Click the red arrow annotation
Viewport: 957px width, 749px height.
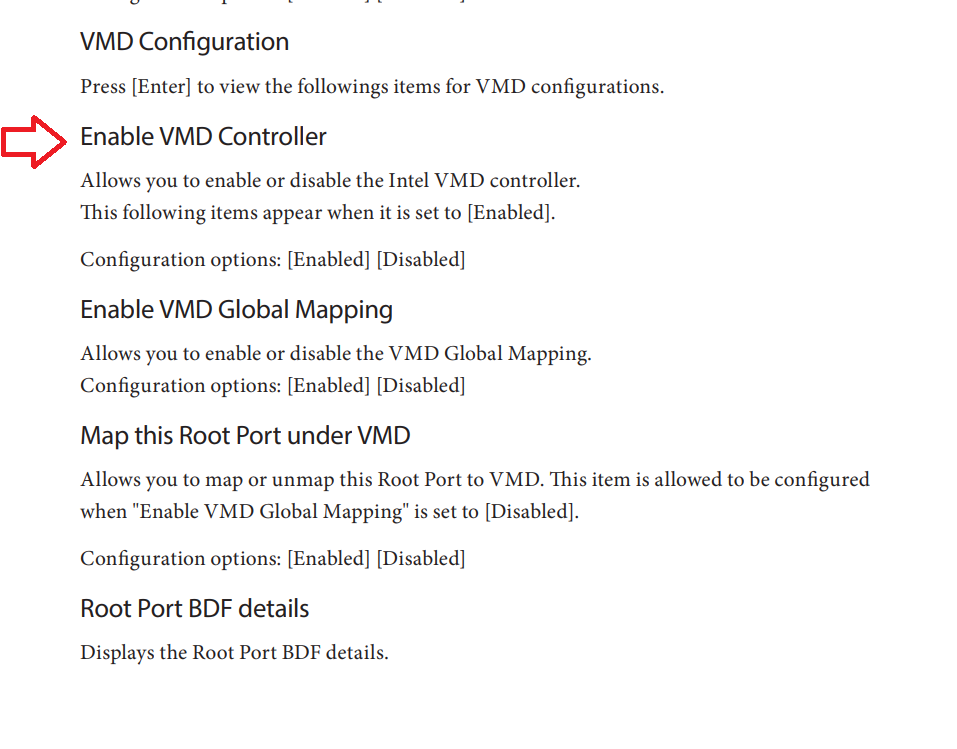click(34, 141)
